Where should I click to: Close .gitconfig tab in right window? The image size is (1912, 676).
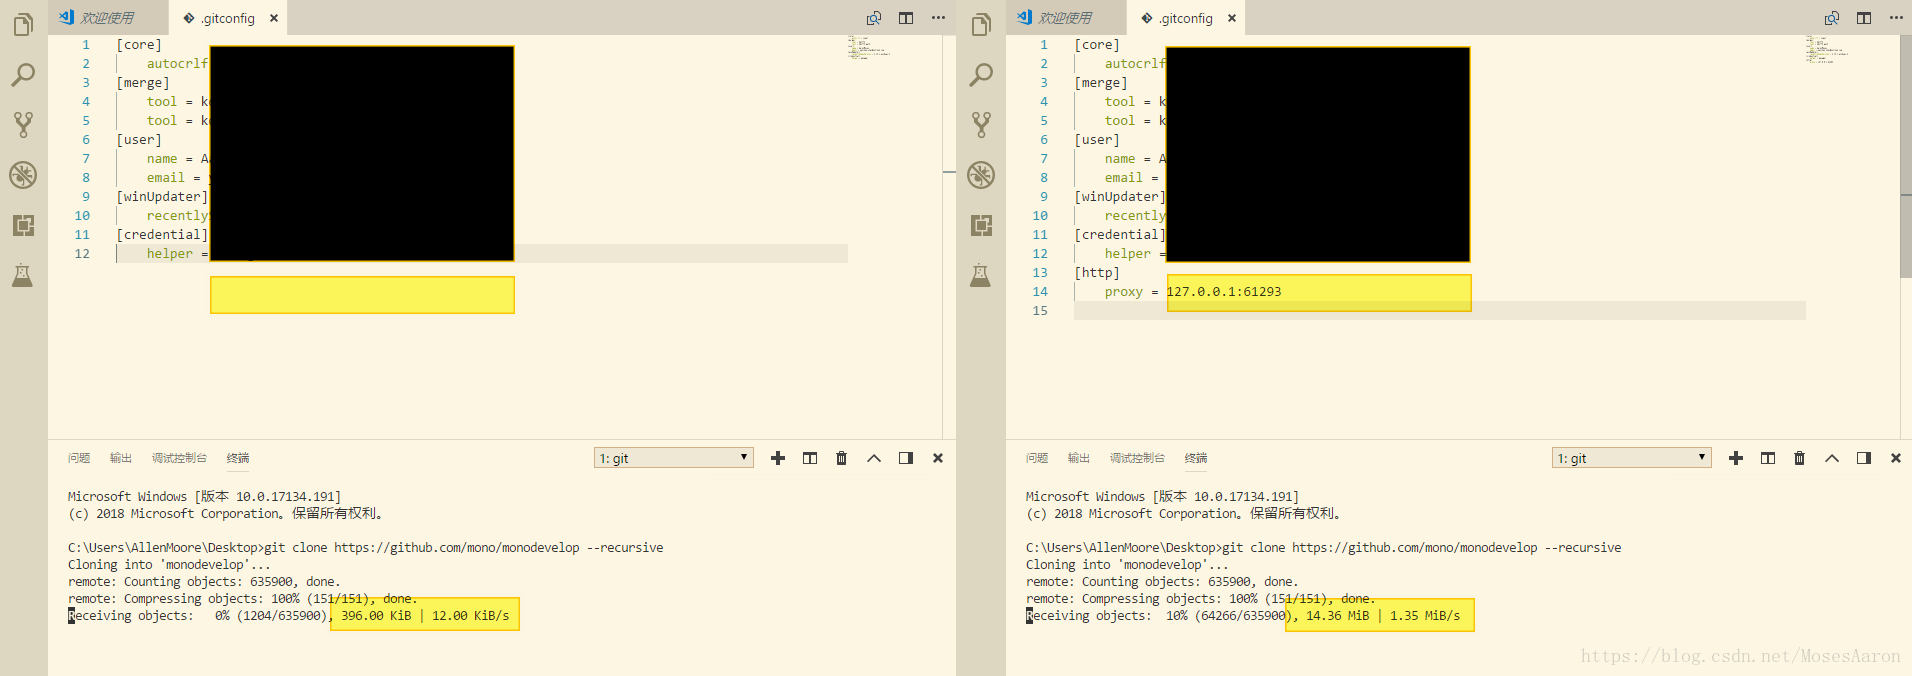tap(1232, 18)
